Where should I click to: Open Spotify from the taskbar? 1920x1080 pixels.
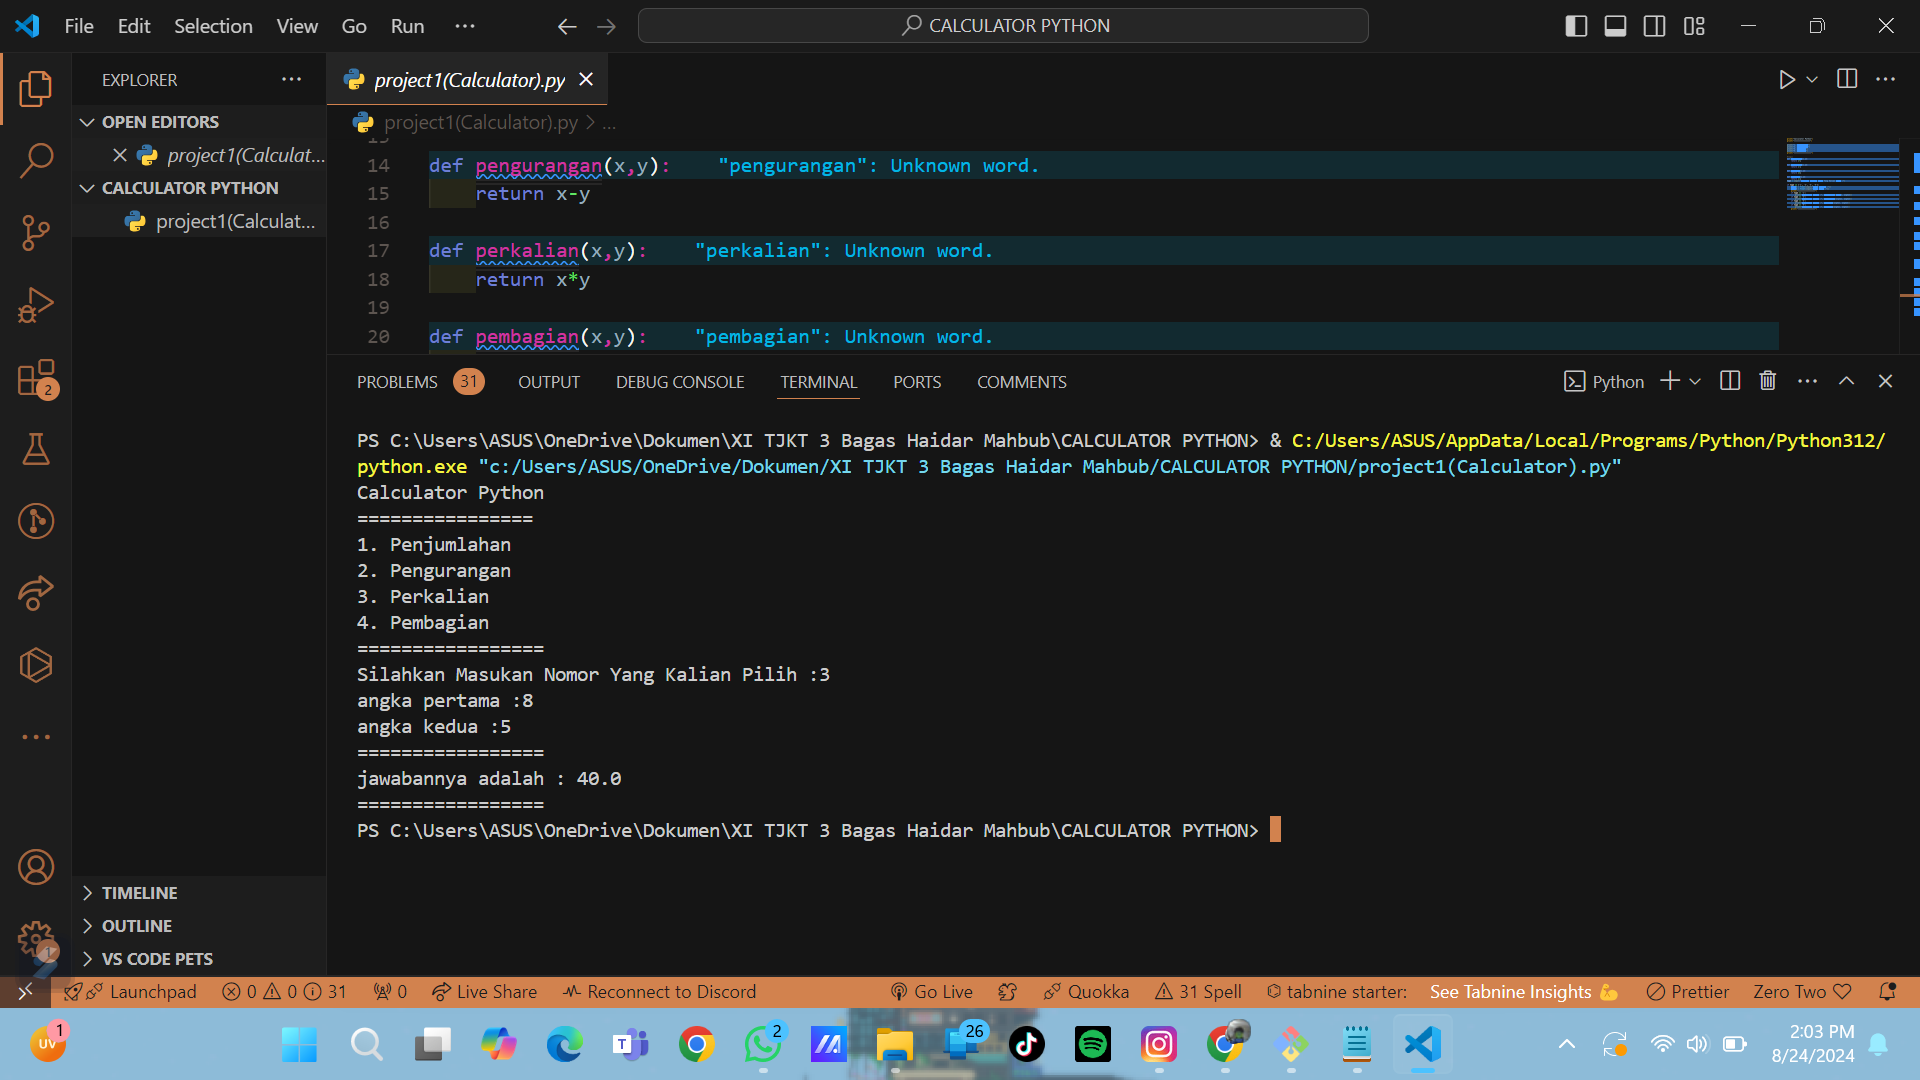click(1092, 1045)
